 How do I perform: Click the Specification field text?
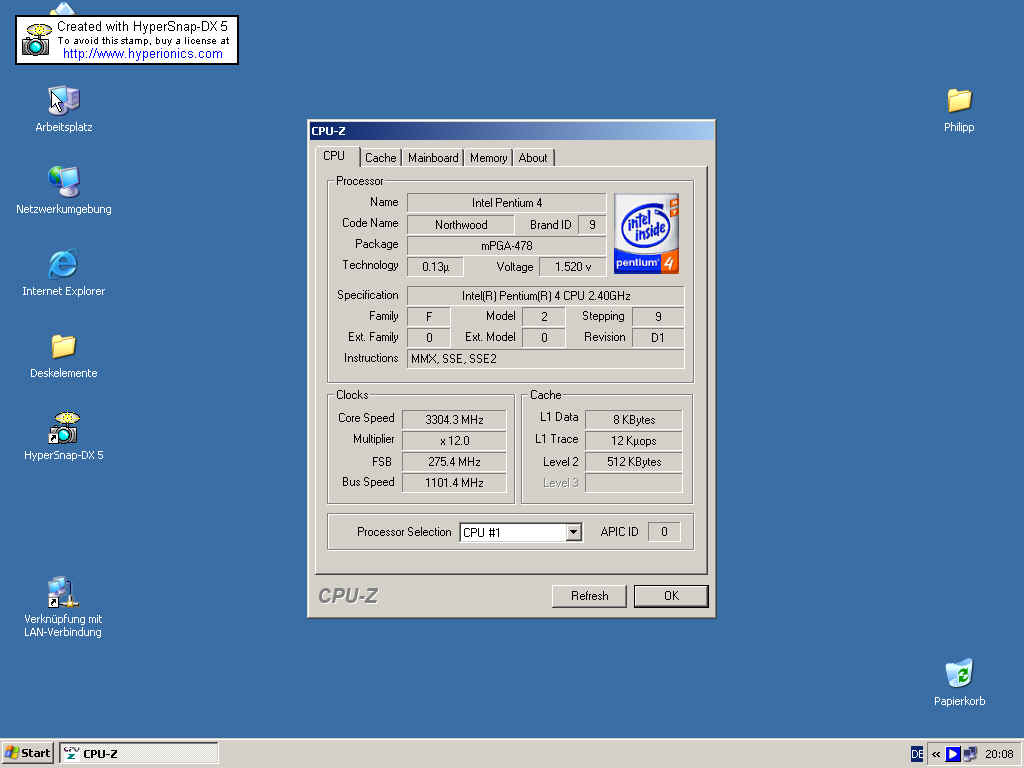click(546, 296)
